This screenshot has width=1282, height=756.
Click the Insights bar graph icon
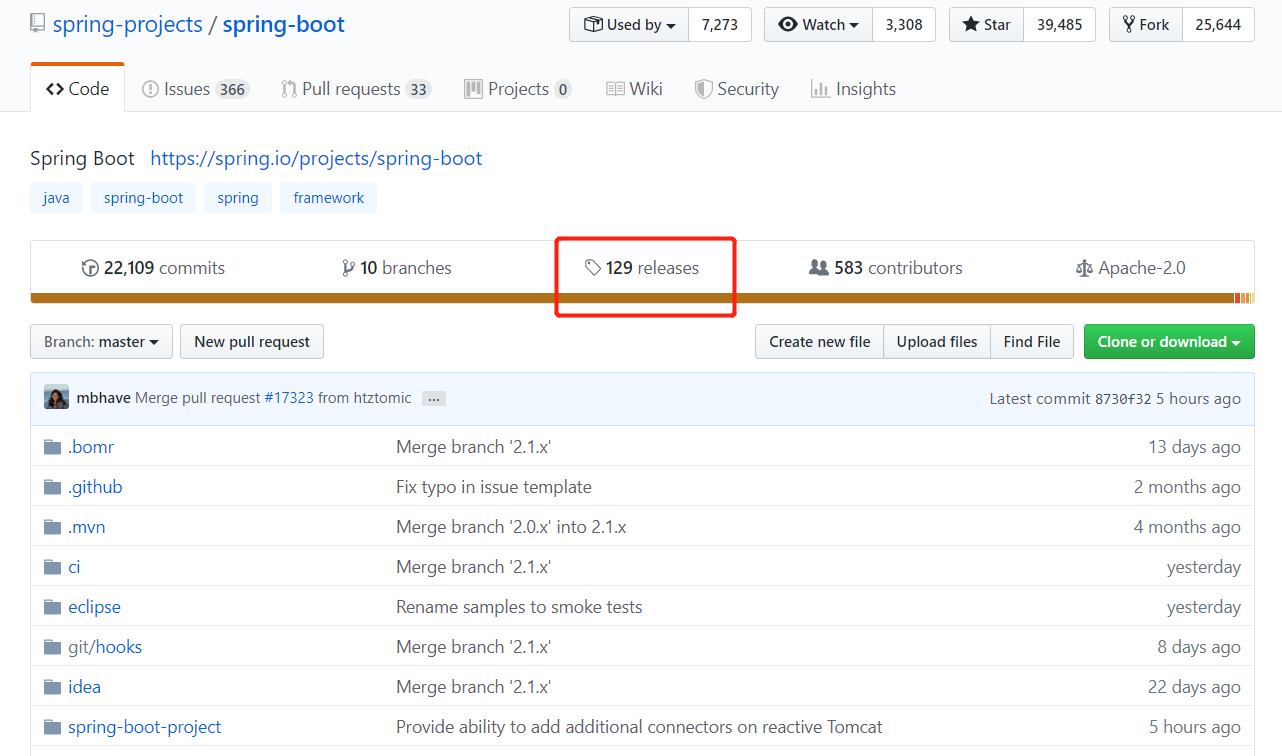coord(820,89)
